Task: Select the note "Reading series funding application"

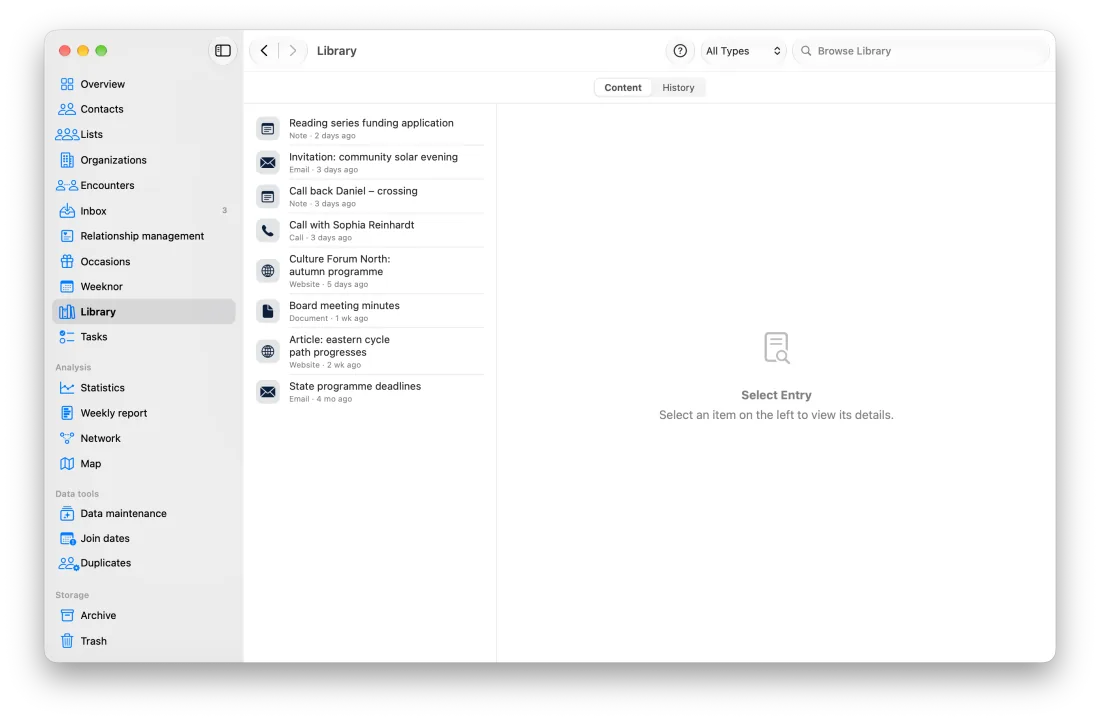Action: [x=370, y=128]
